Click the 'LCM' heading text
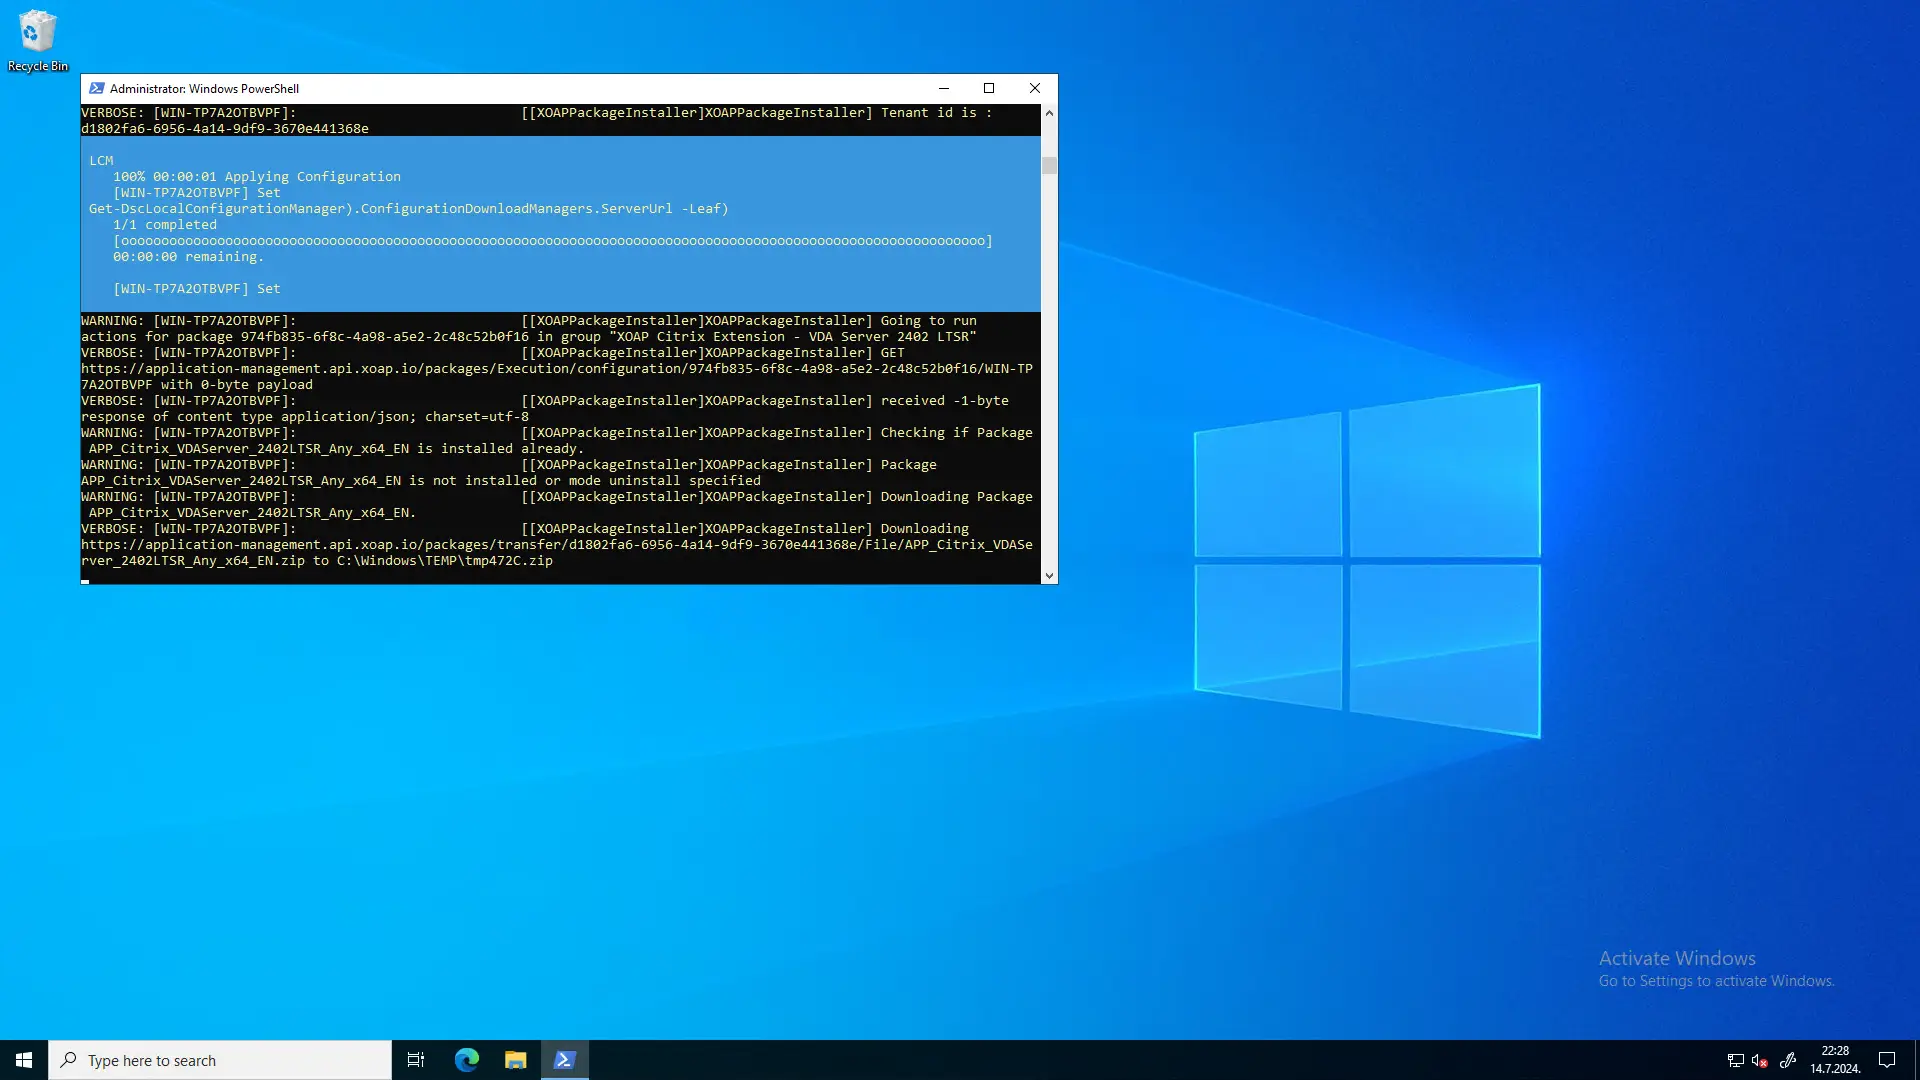 (101, 161)
